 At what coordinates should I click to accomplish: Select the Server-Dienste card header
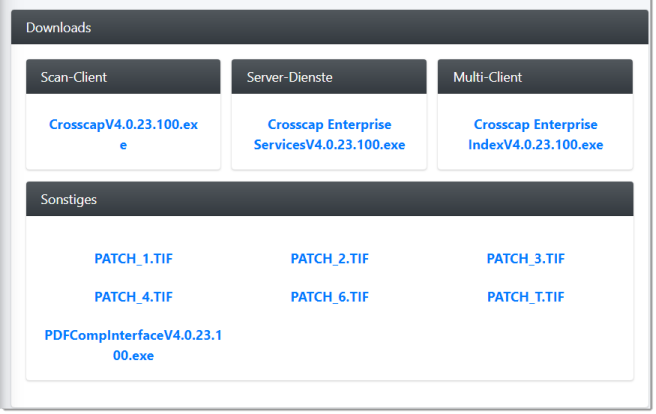tap(329, 77)
